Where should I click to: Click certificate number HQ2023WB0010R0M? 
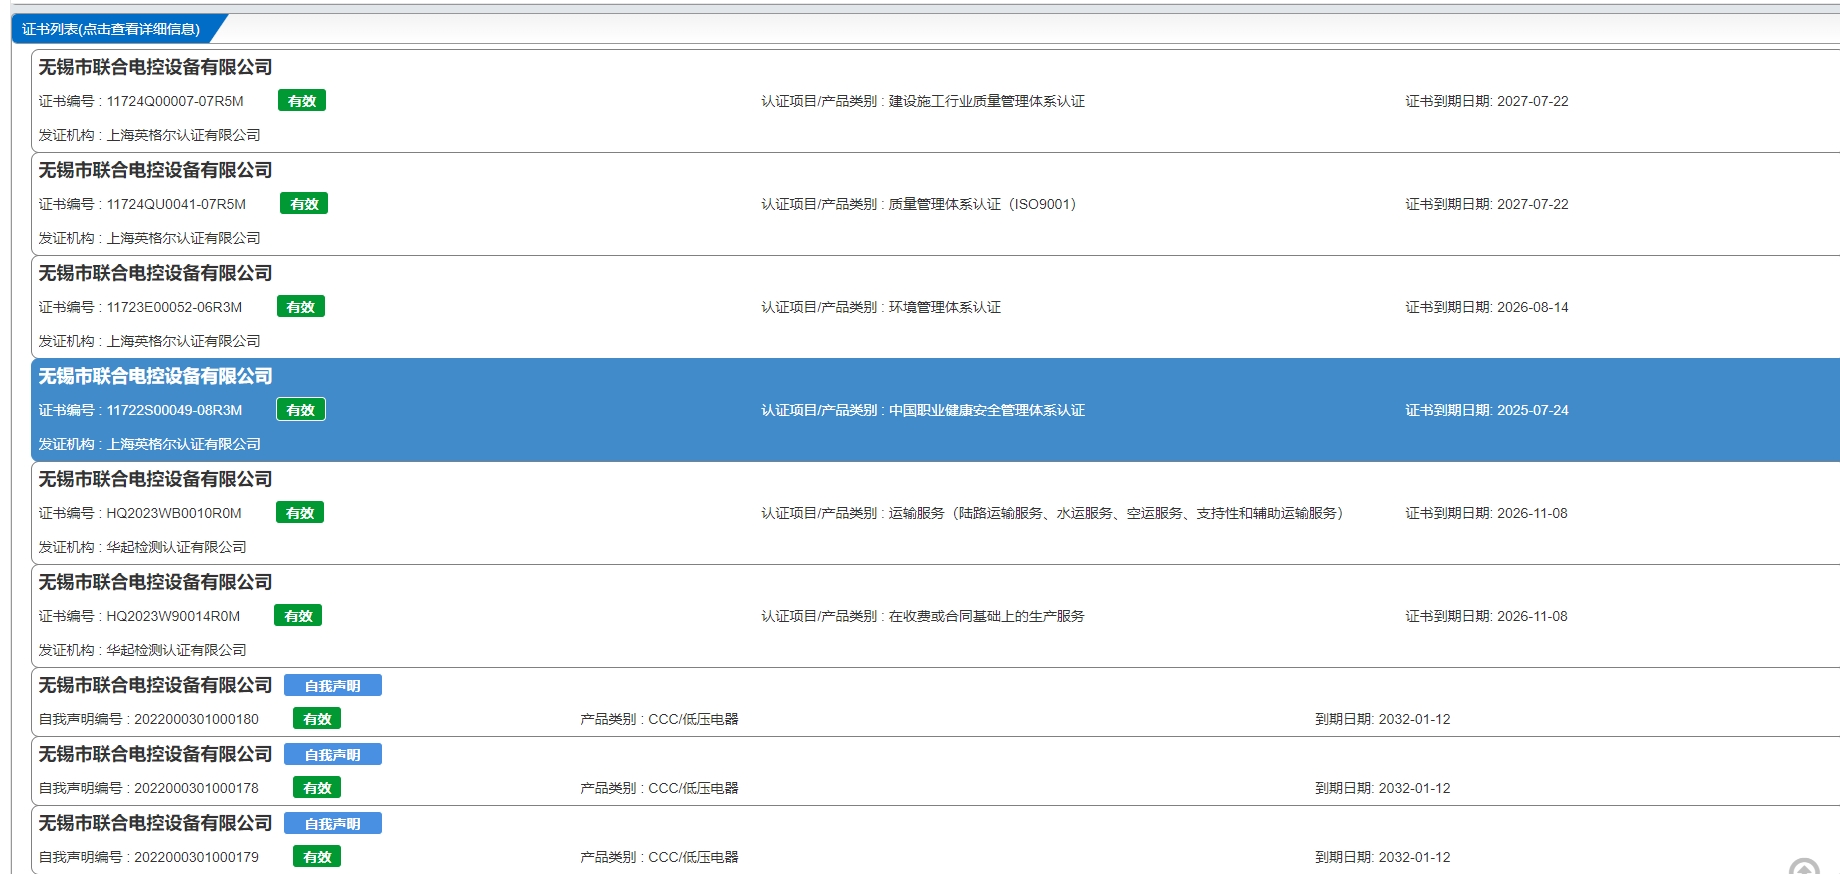pyautogui.click(x=174, y=513)
